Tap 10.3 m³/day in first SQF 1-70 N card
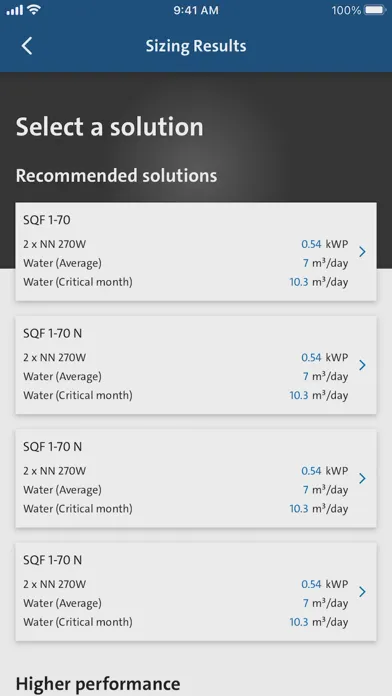 319,395
